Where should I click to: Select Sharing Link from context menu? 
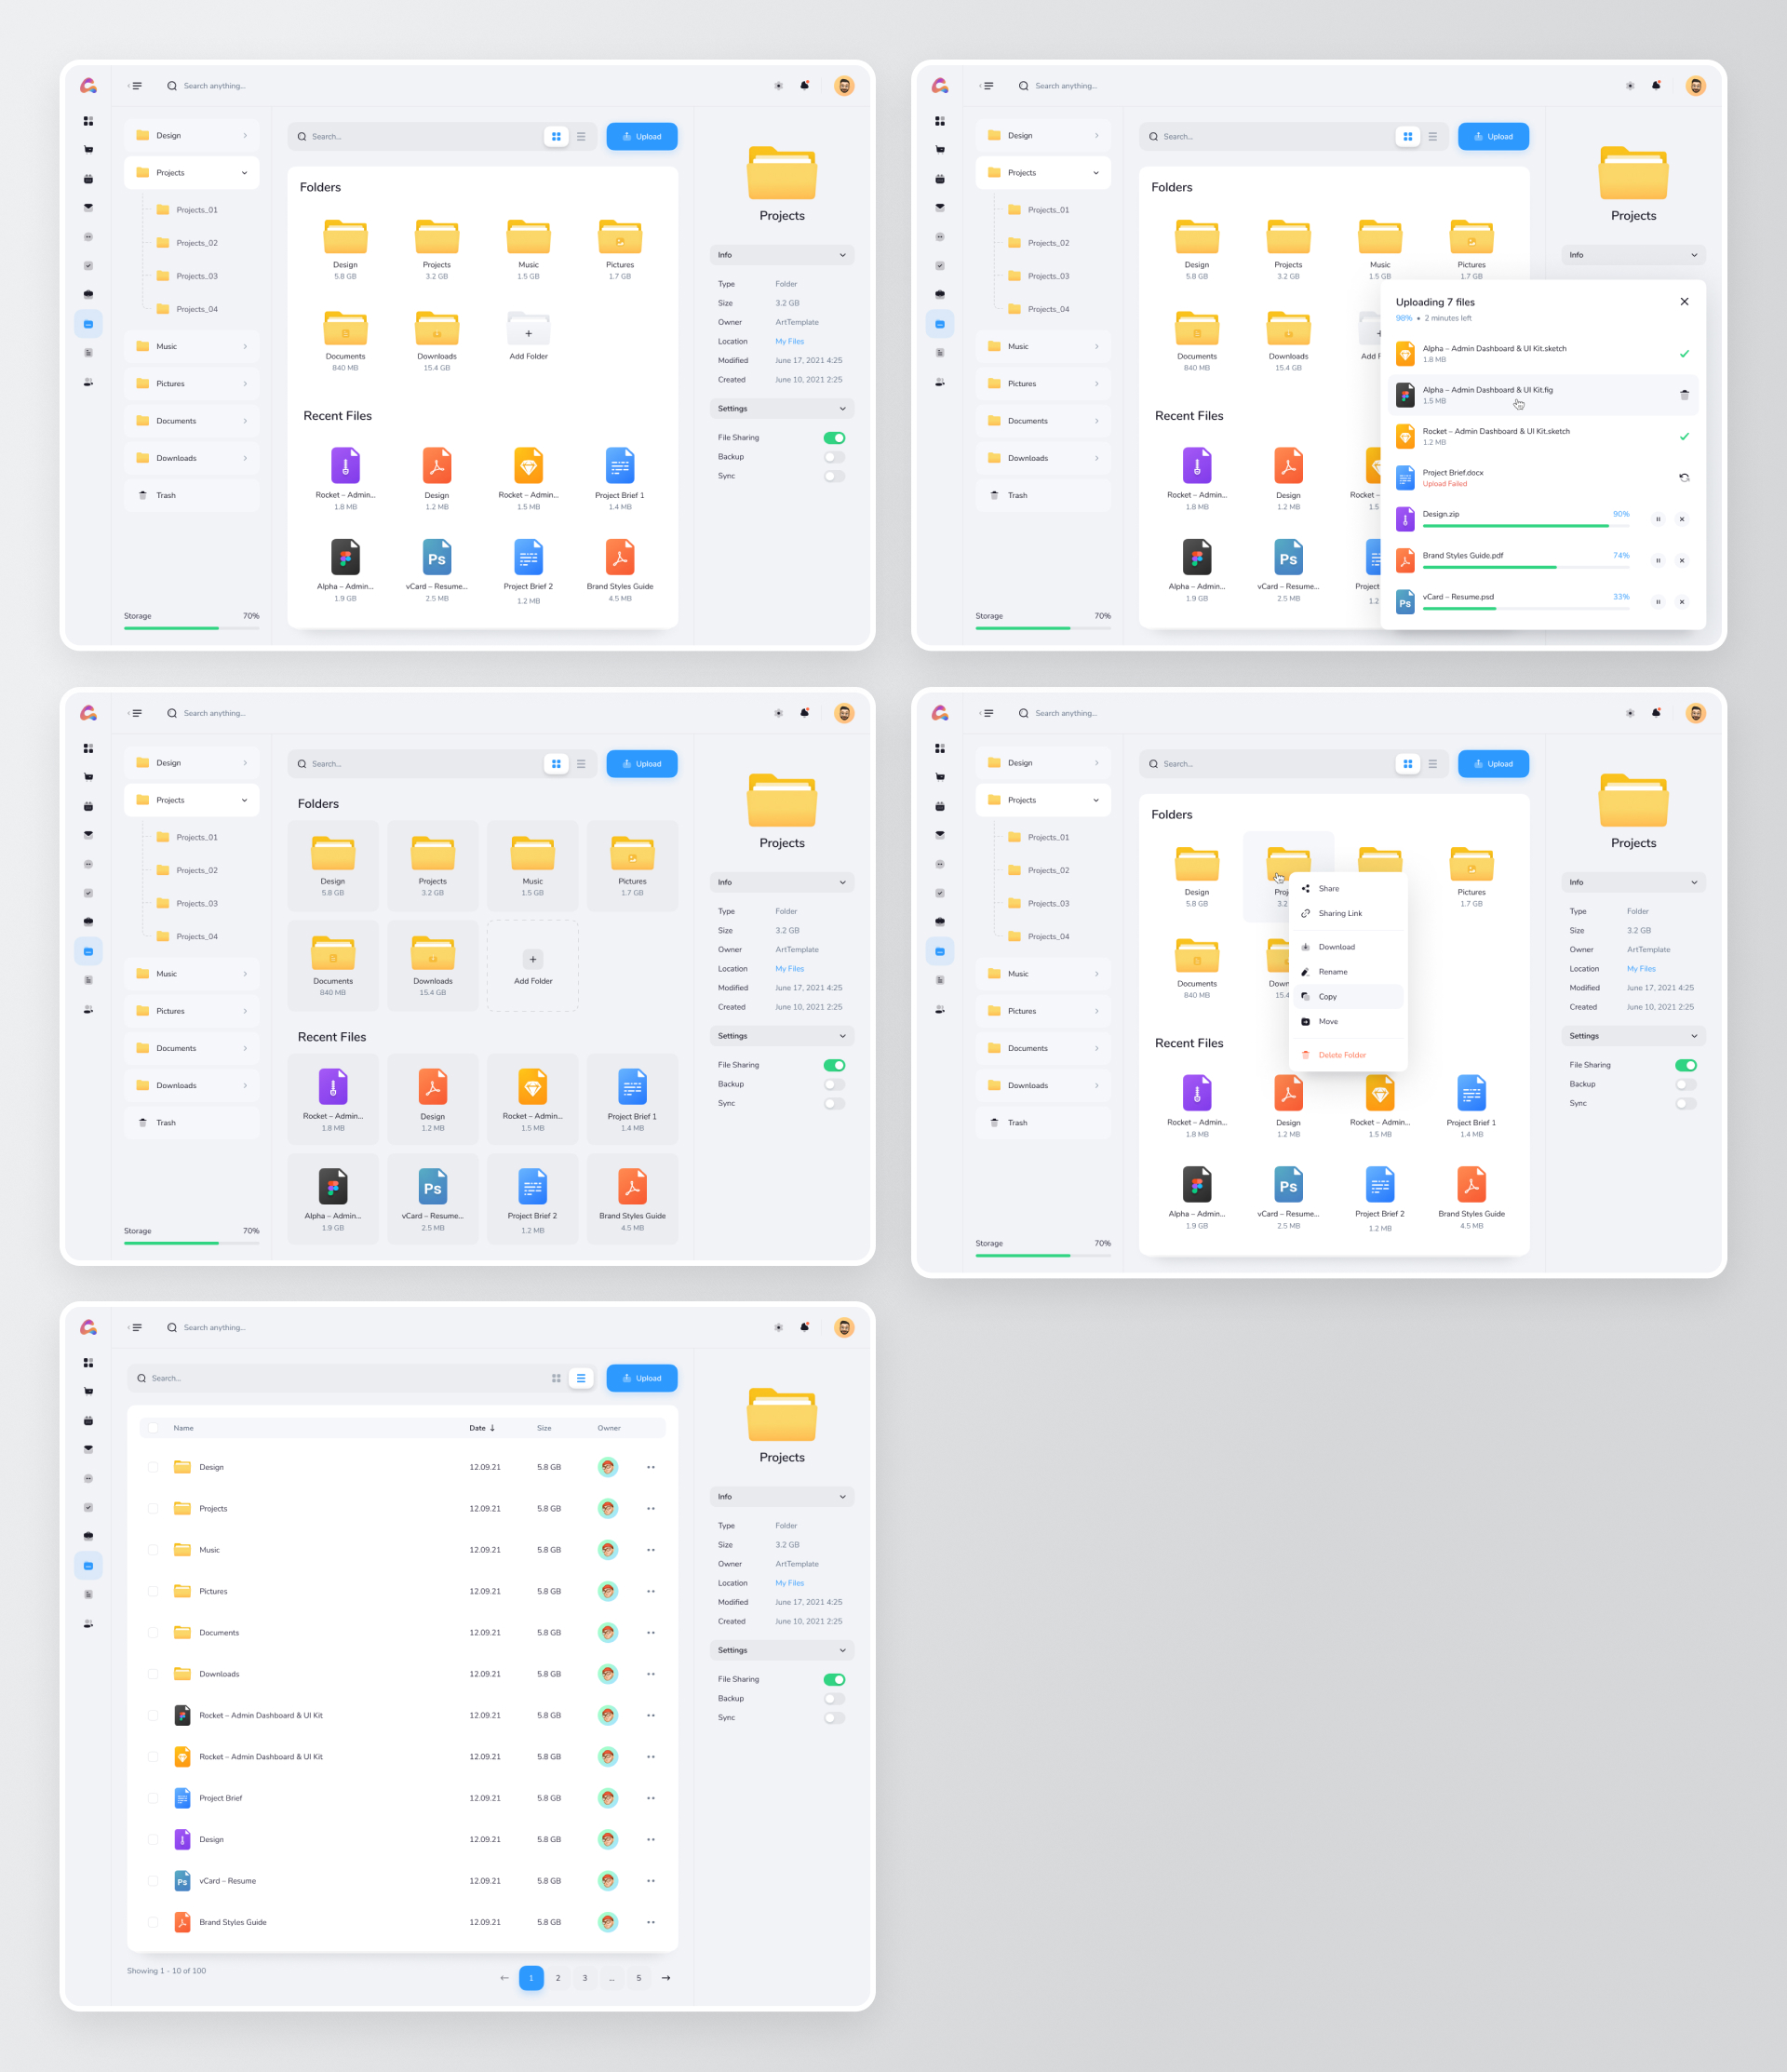point(1339,913)
